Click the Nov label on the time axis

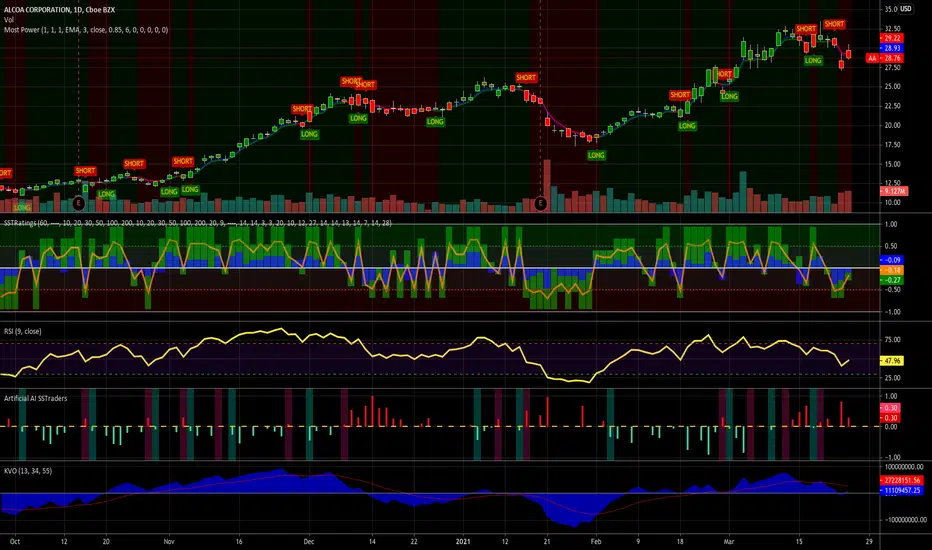click(x=169, y=542)
